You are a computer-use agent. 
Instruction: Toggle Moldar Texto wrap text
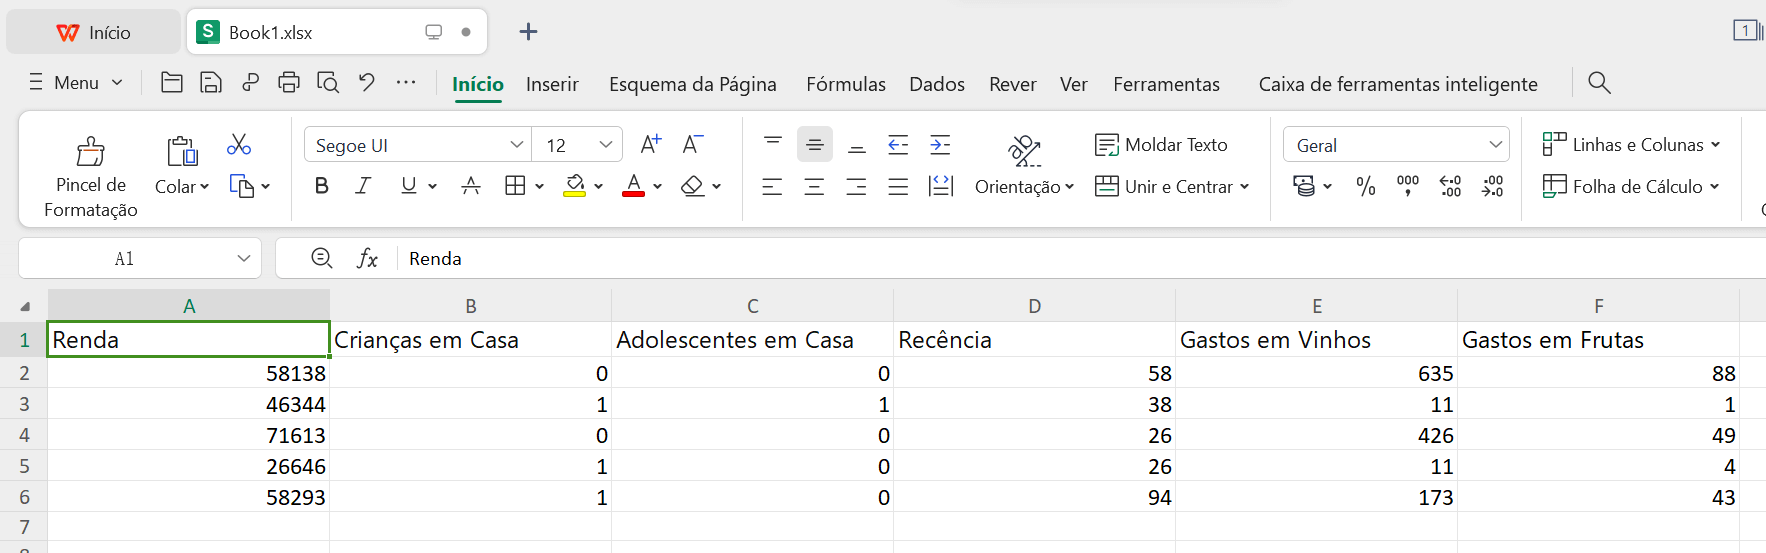click(x=1161, y=145)
